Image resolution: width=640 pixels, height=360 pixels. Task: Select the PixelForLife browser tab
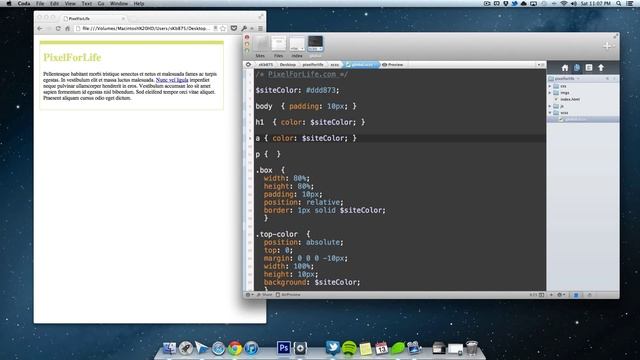click(x=94, y=19)
